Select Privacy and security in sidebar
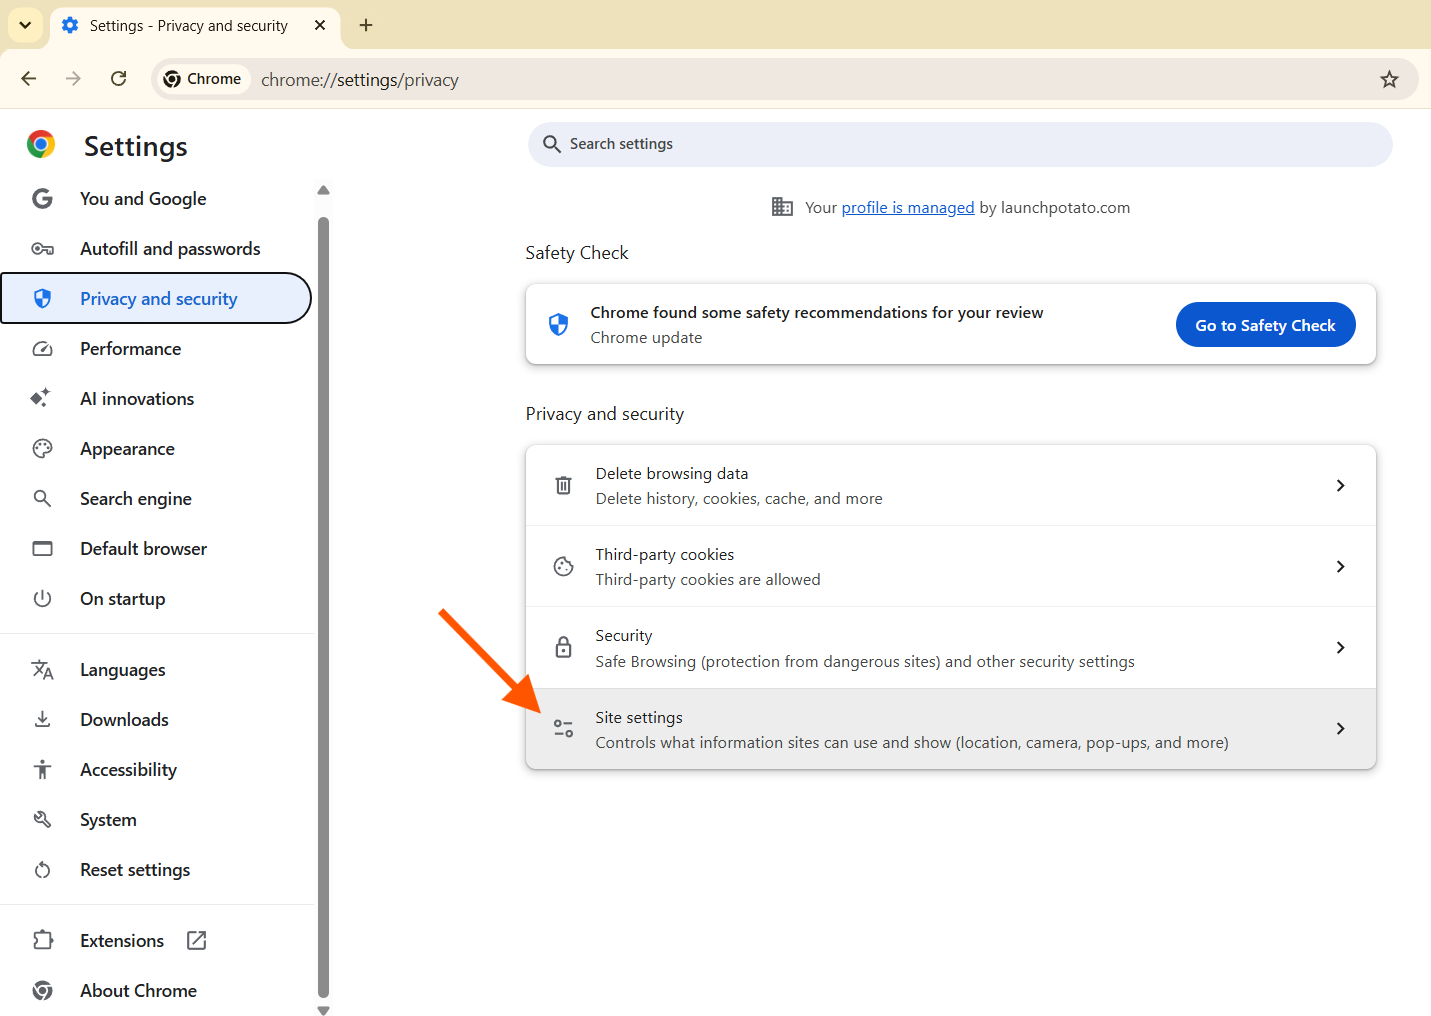The width and height of the screenshot is (1431, 1016). tap(157, 299)
